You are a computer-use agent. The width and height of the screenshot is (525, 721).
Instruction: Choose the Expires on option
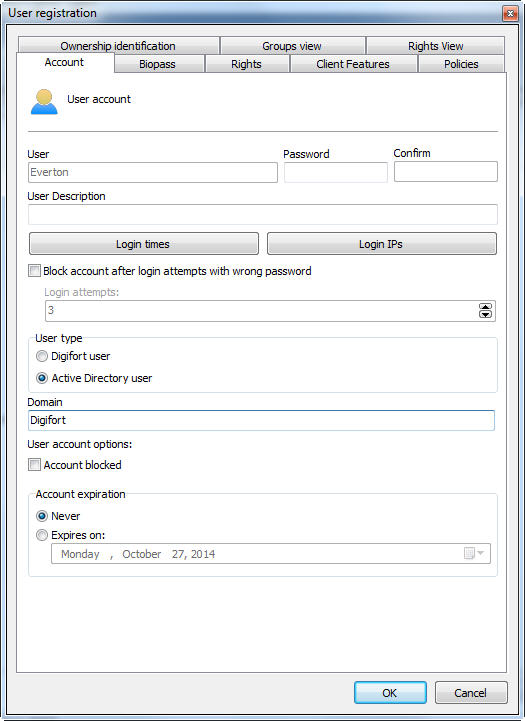pyautogui.click(x=42, y=535)
